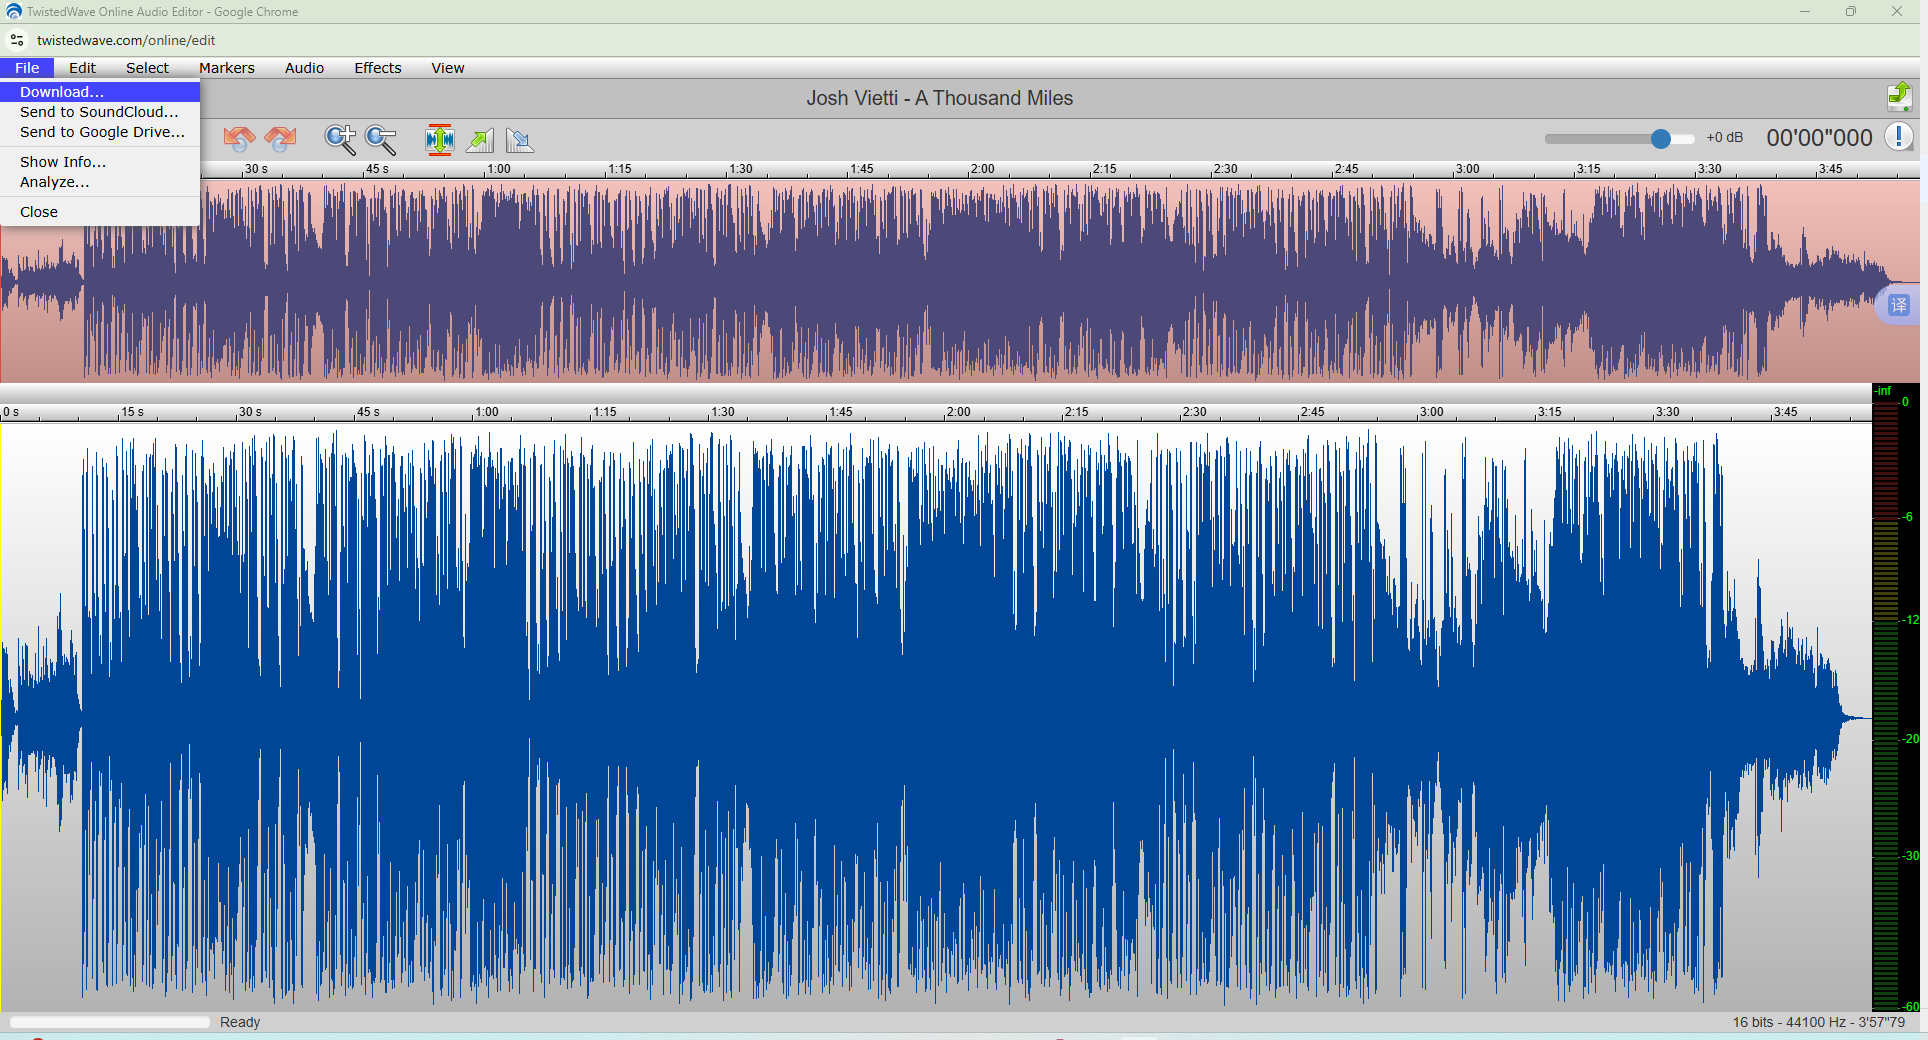This screenshot has height=1040, width=1928.
Task: Click the translate badge on the overview edge
Action: [1899, 305]
